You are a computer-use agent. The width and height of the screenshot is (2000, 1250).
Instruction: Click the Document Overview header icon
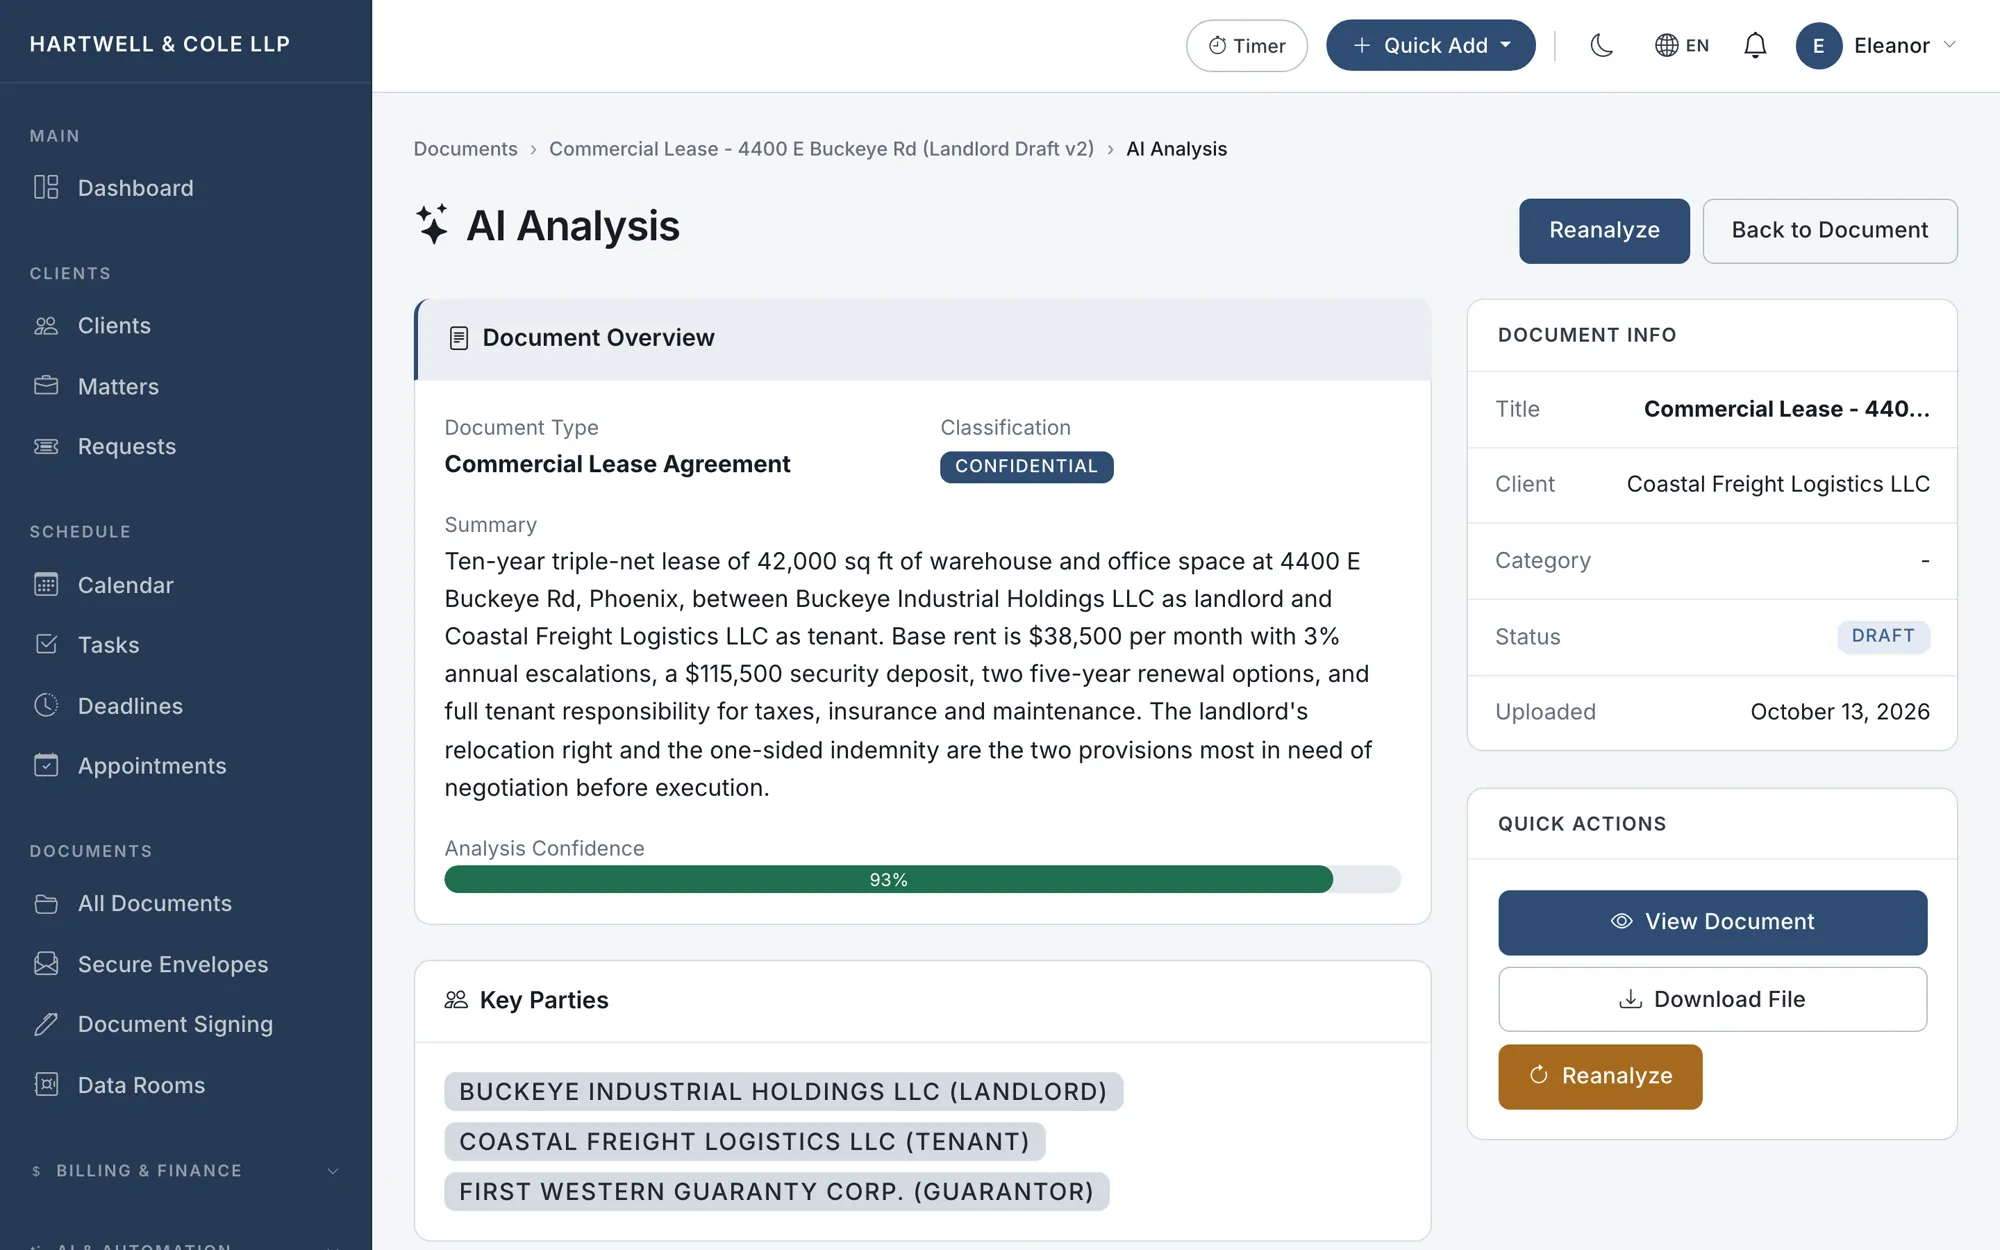coord(459,338)
